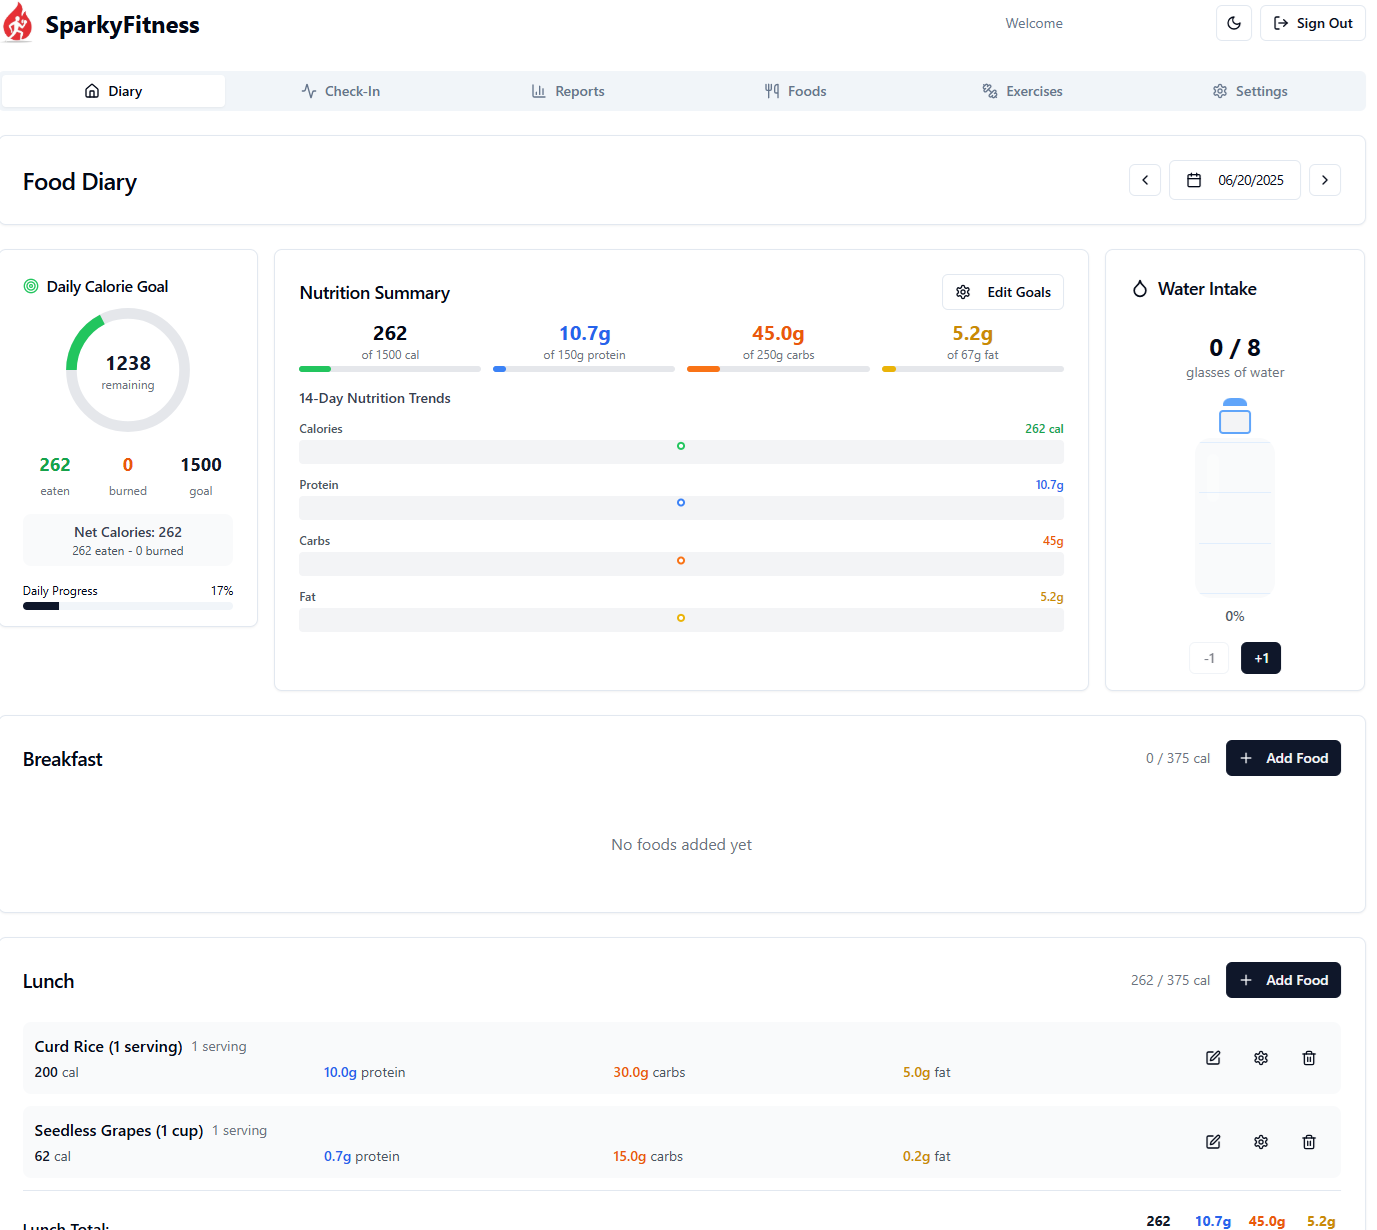Click the Fat trend data point

pos(681,618)
